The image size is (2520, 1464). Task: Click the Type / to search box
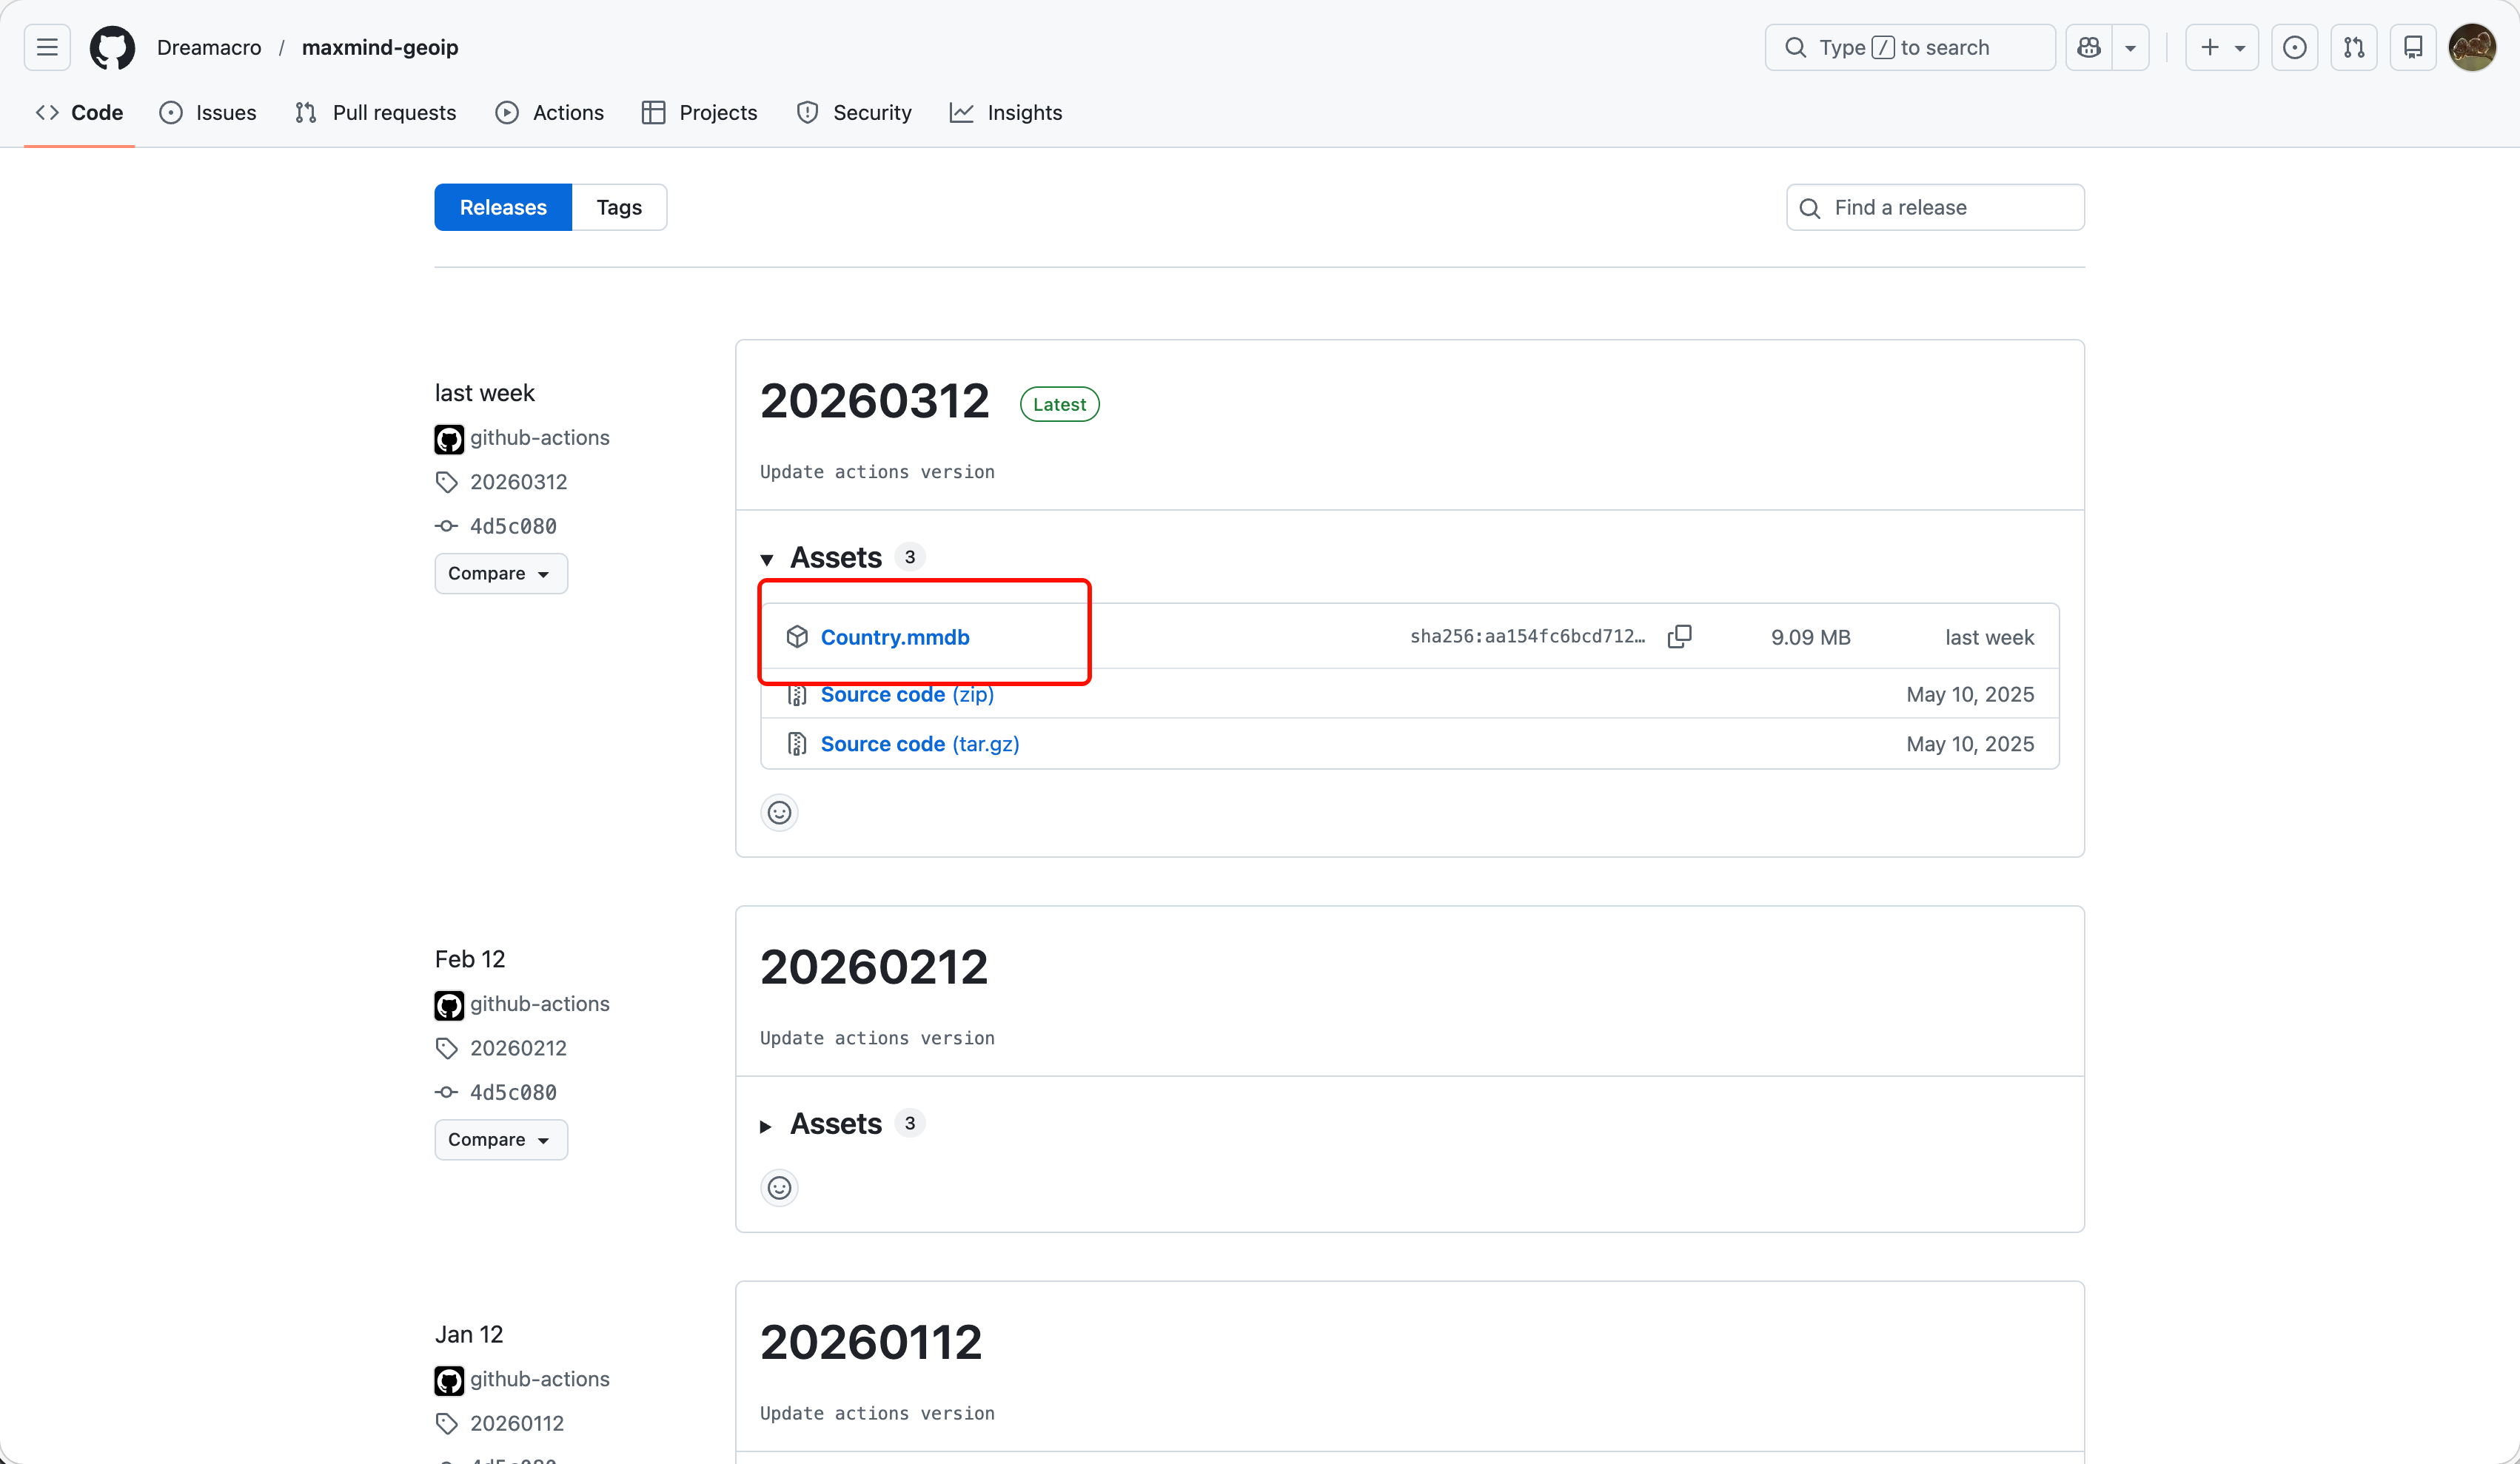click(x=1910, y=47)
